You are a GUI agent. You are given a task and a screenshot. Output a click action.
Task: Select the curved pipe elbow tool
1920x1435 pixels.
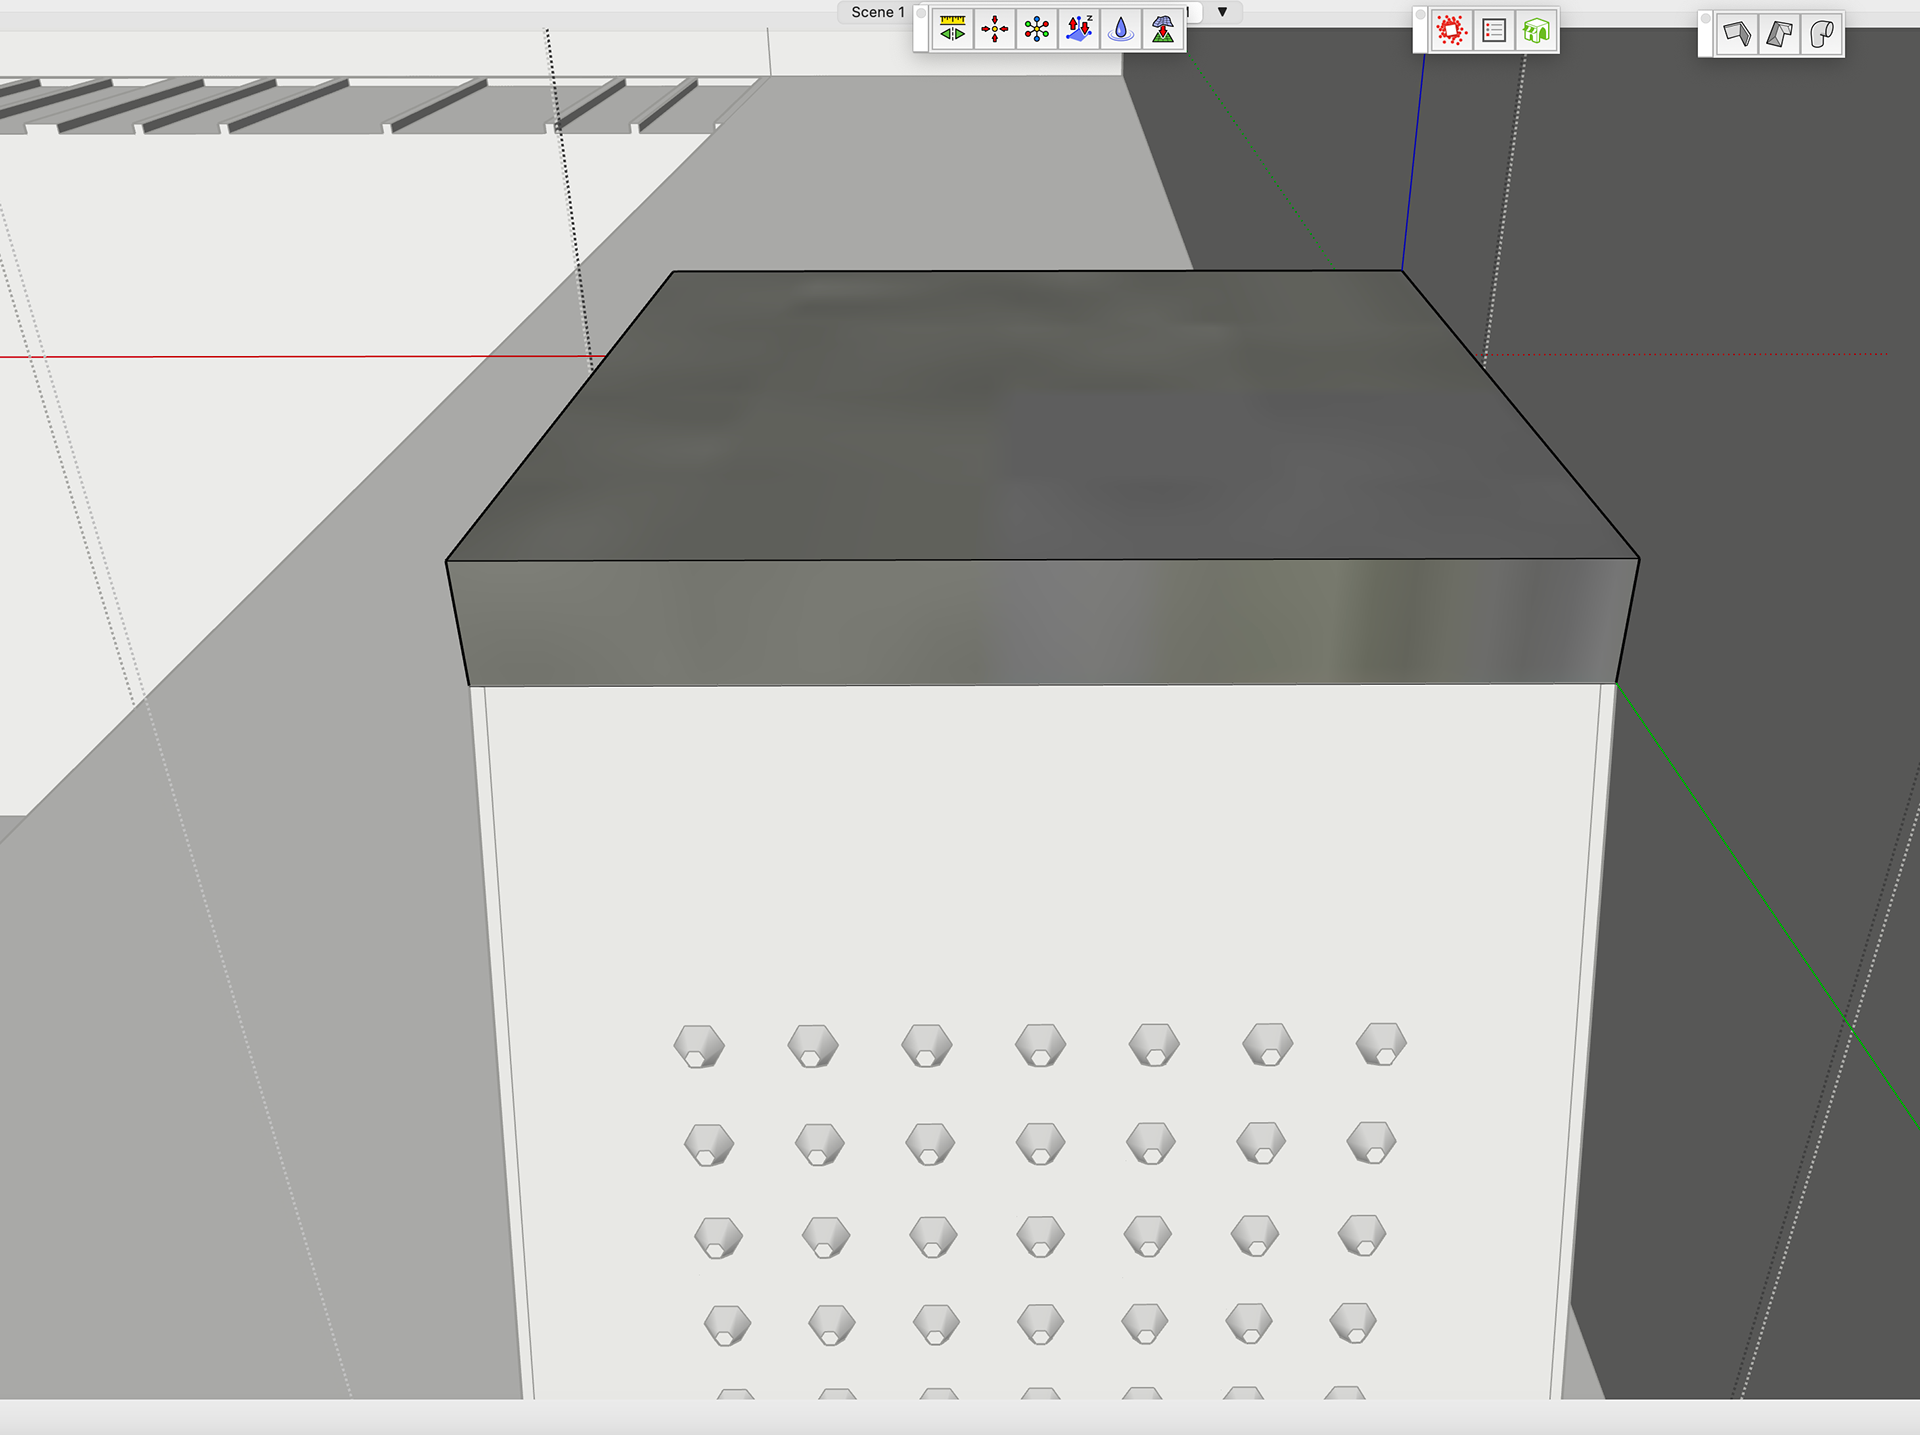(1822, 34)
